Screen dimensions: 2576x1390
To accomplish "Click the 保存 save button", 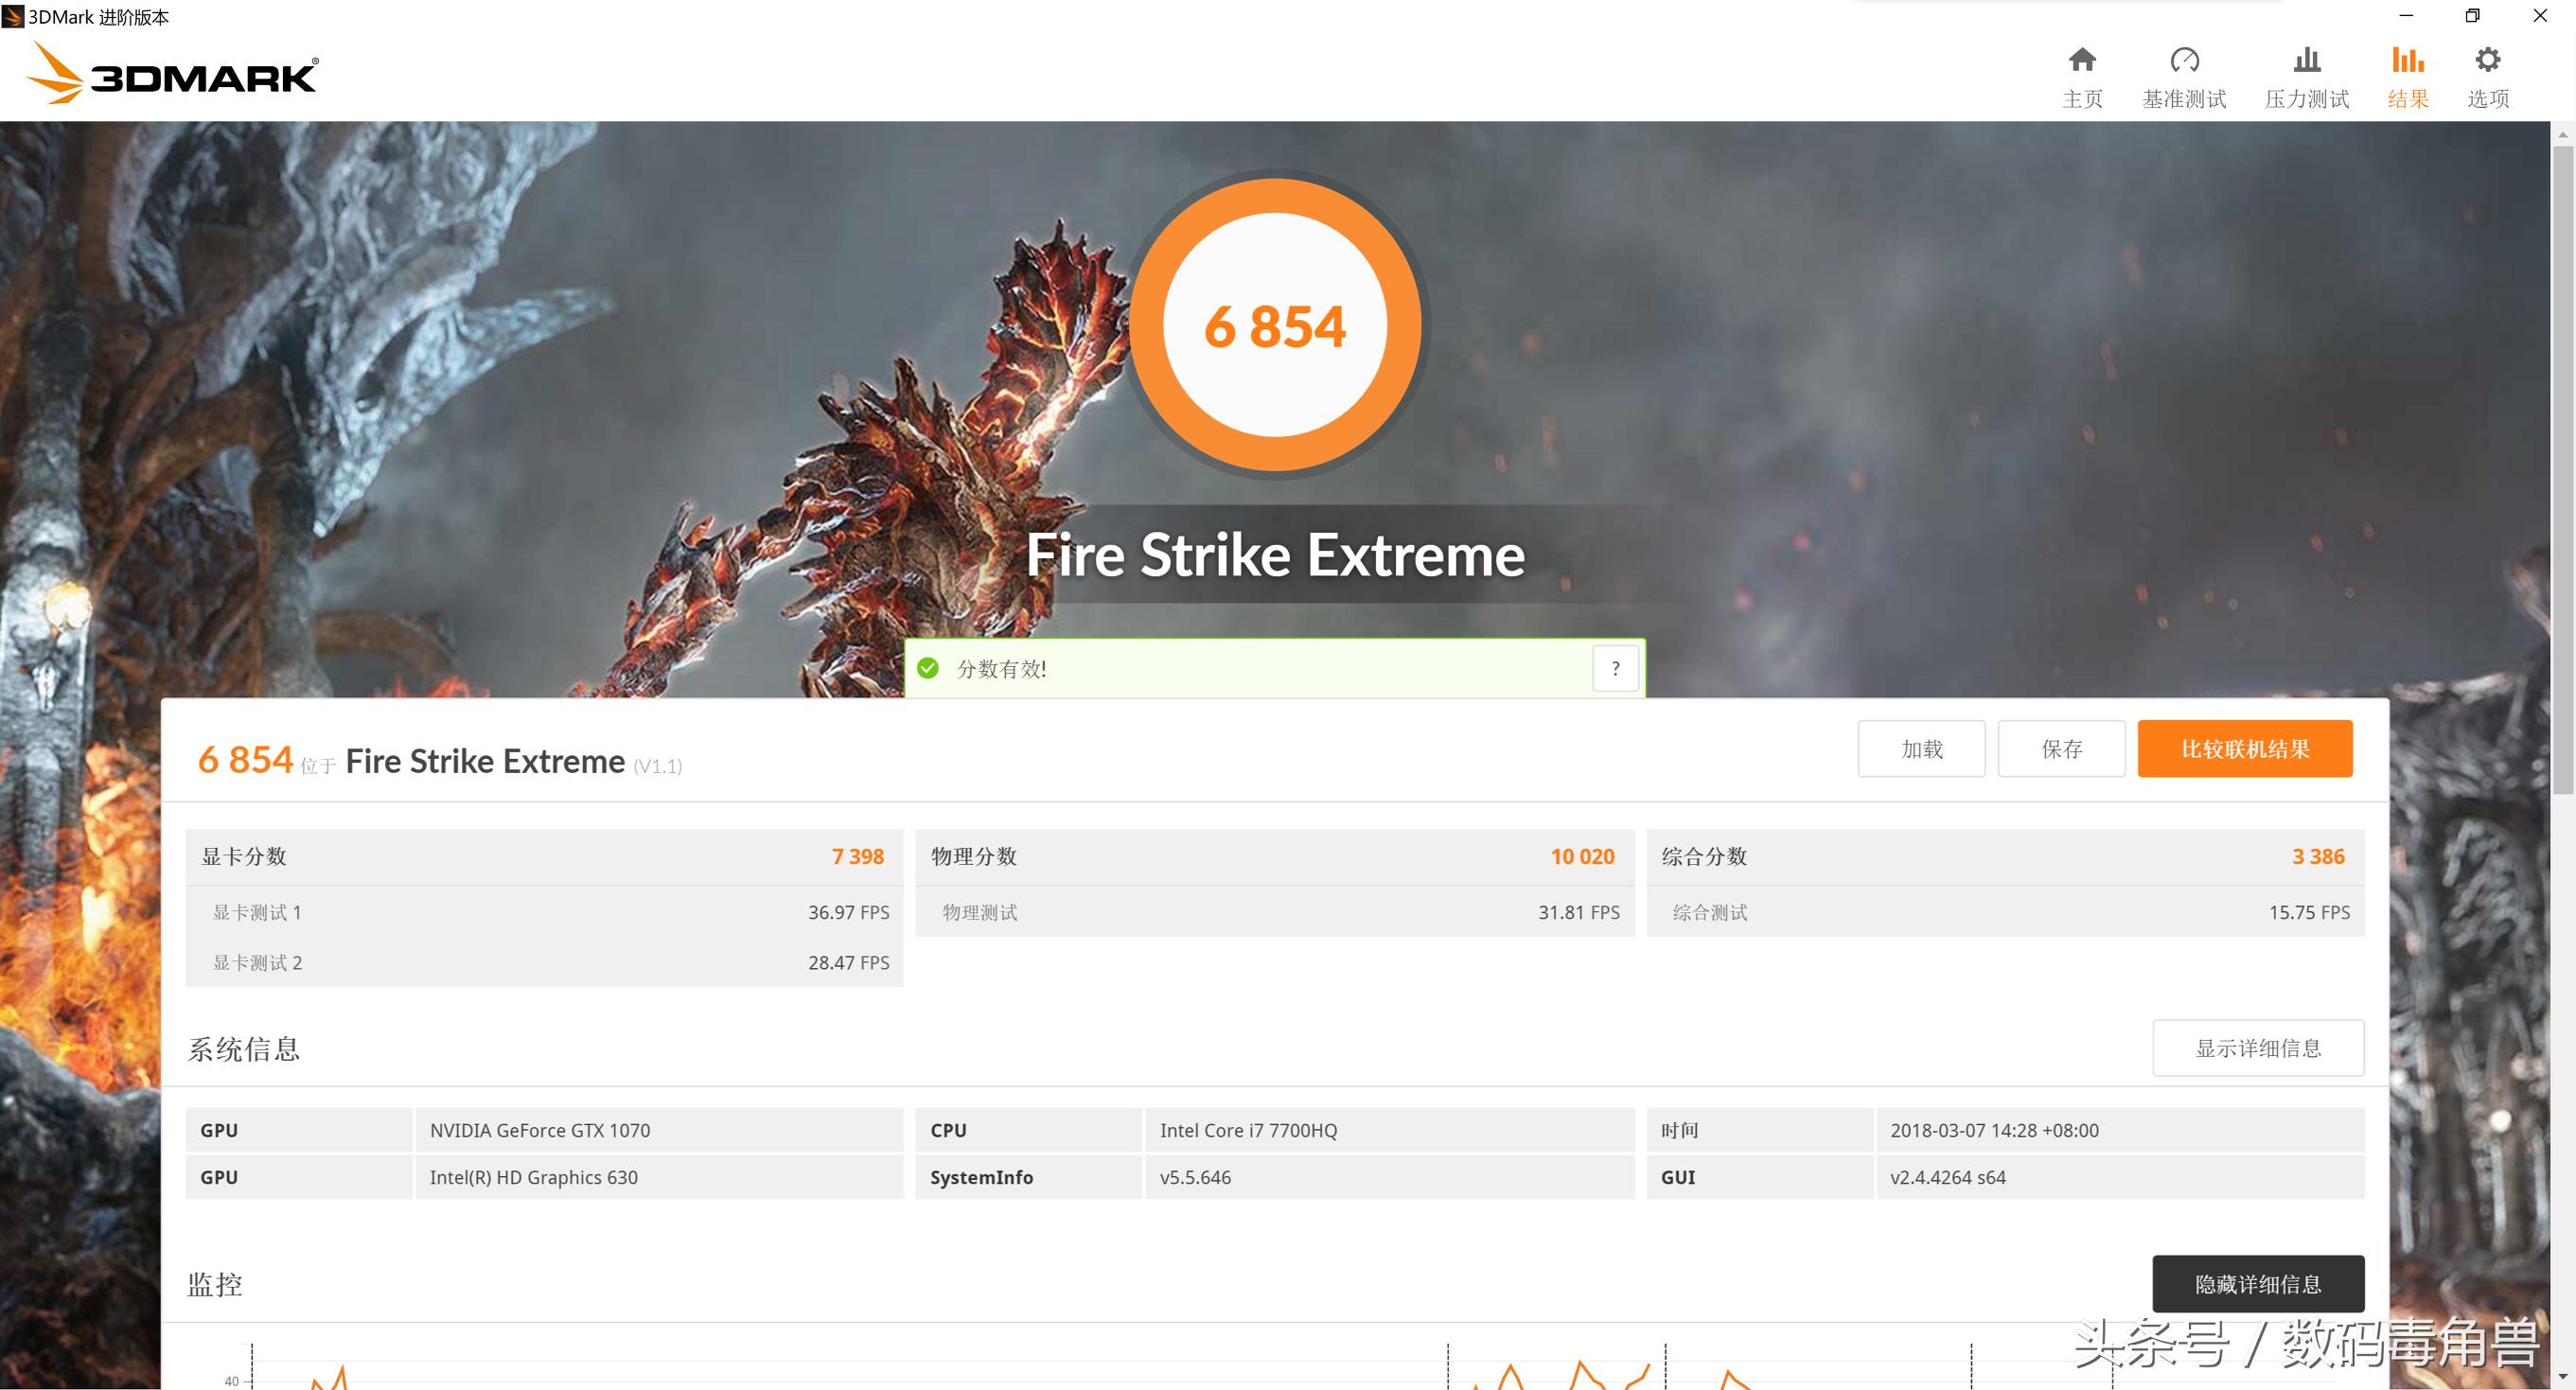I will tap(2062, 748).
